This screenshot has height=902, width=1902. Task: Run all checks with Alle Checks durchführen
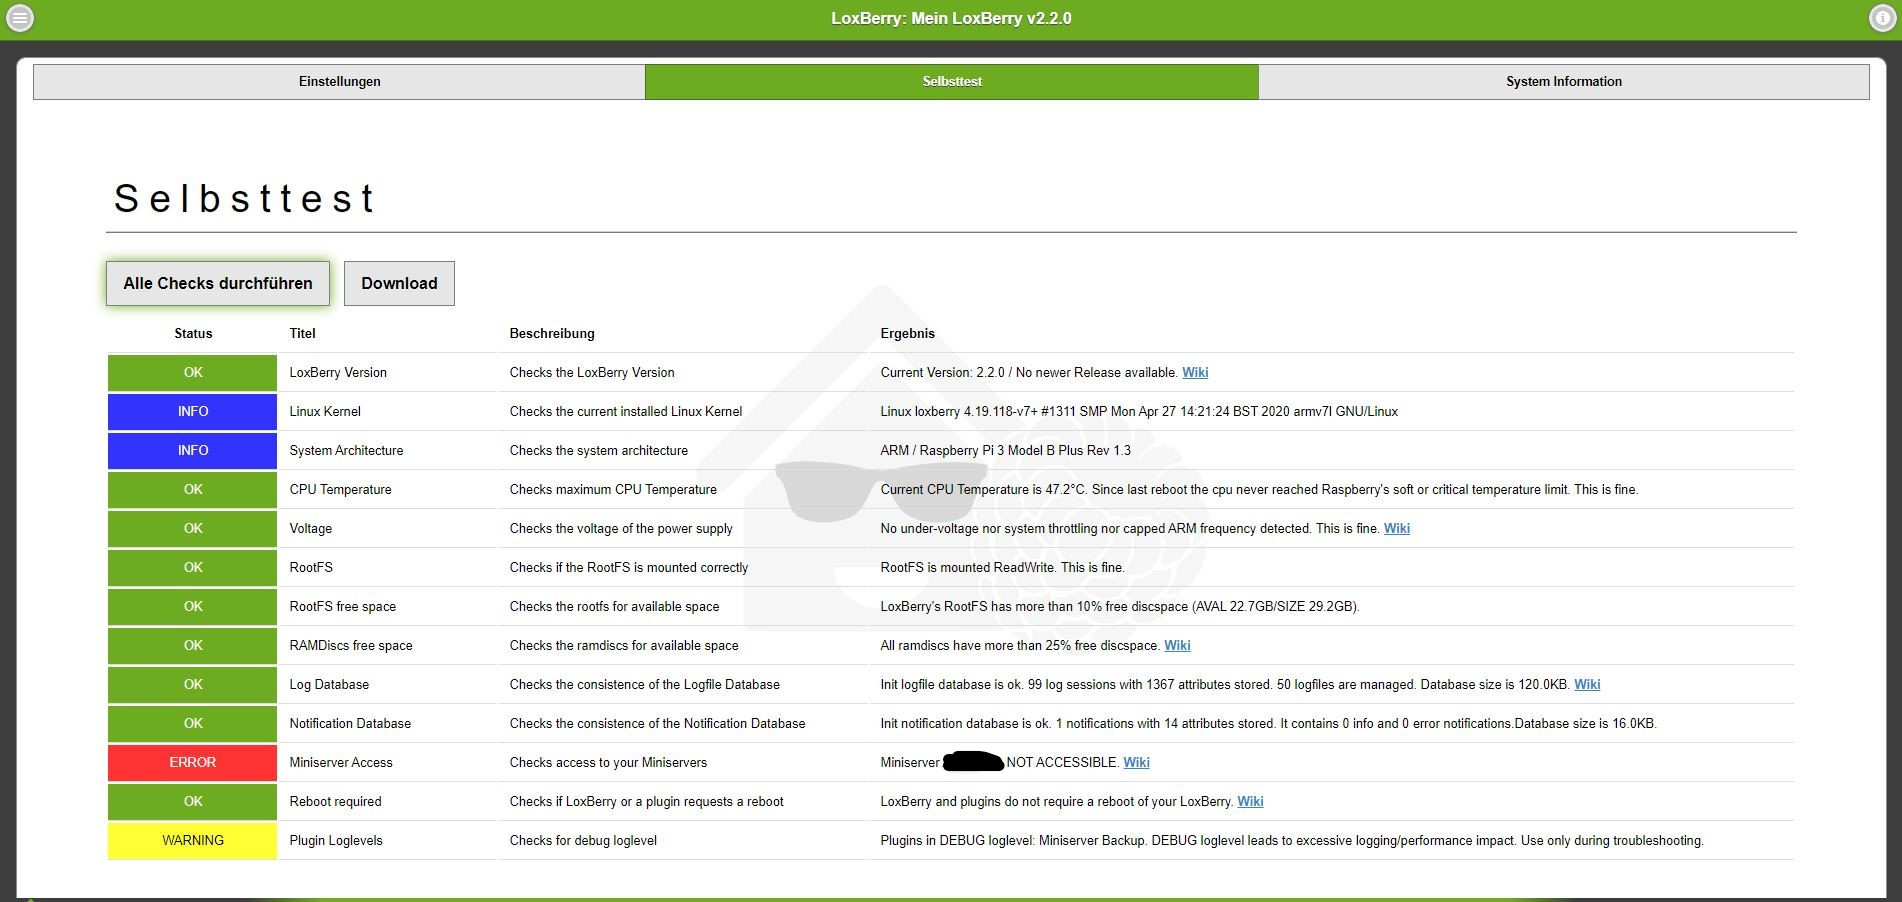(x=218, y=284)
